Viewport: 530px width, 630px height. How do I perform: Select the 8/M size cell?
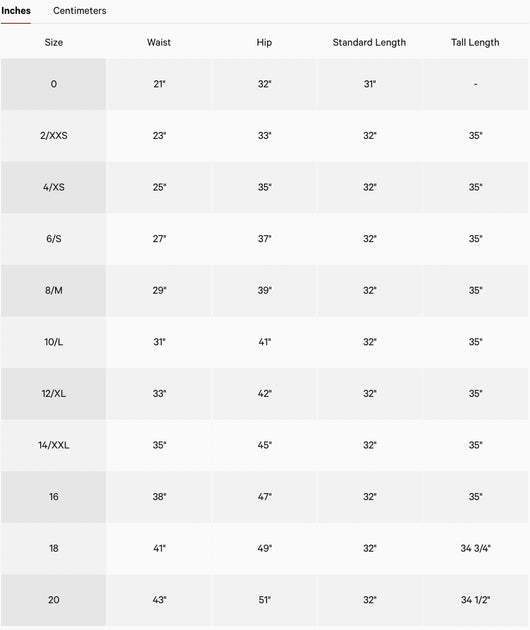tap(53, 290)
